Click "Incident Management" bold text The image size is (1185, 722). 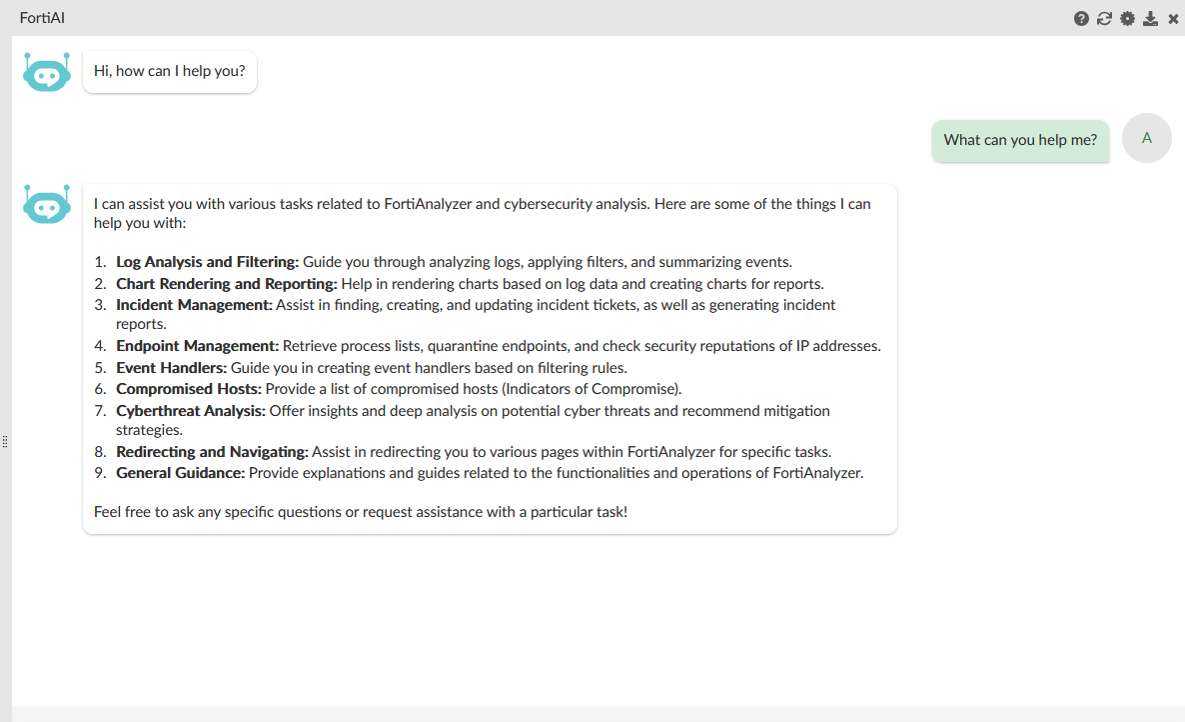click(x=194, y=304)
